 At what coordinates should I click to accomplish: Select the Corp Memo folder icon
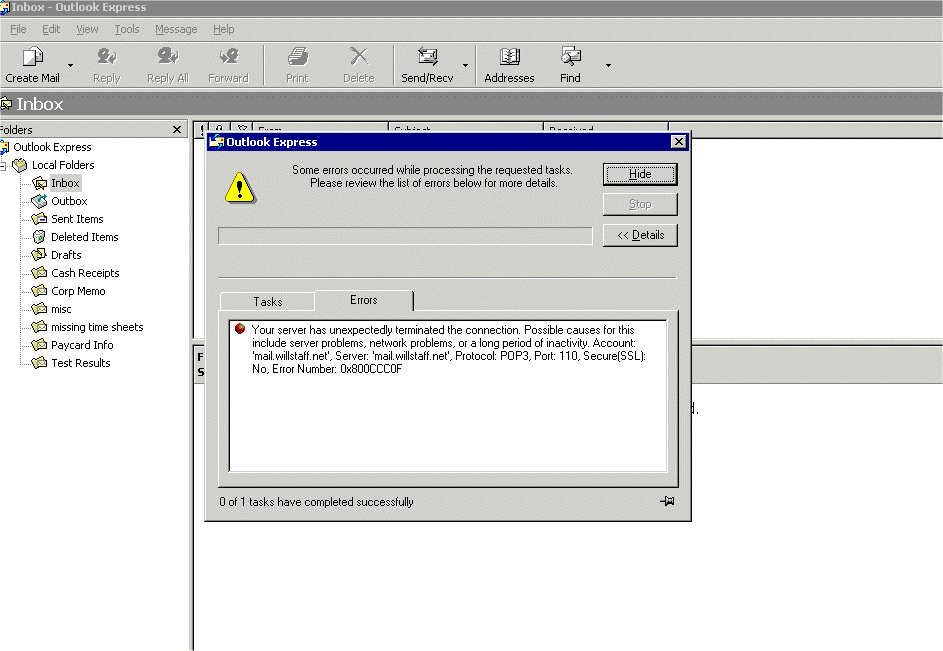(x=40, y=291)
